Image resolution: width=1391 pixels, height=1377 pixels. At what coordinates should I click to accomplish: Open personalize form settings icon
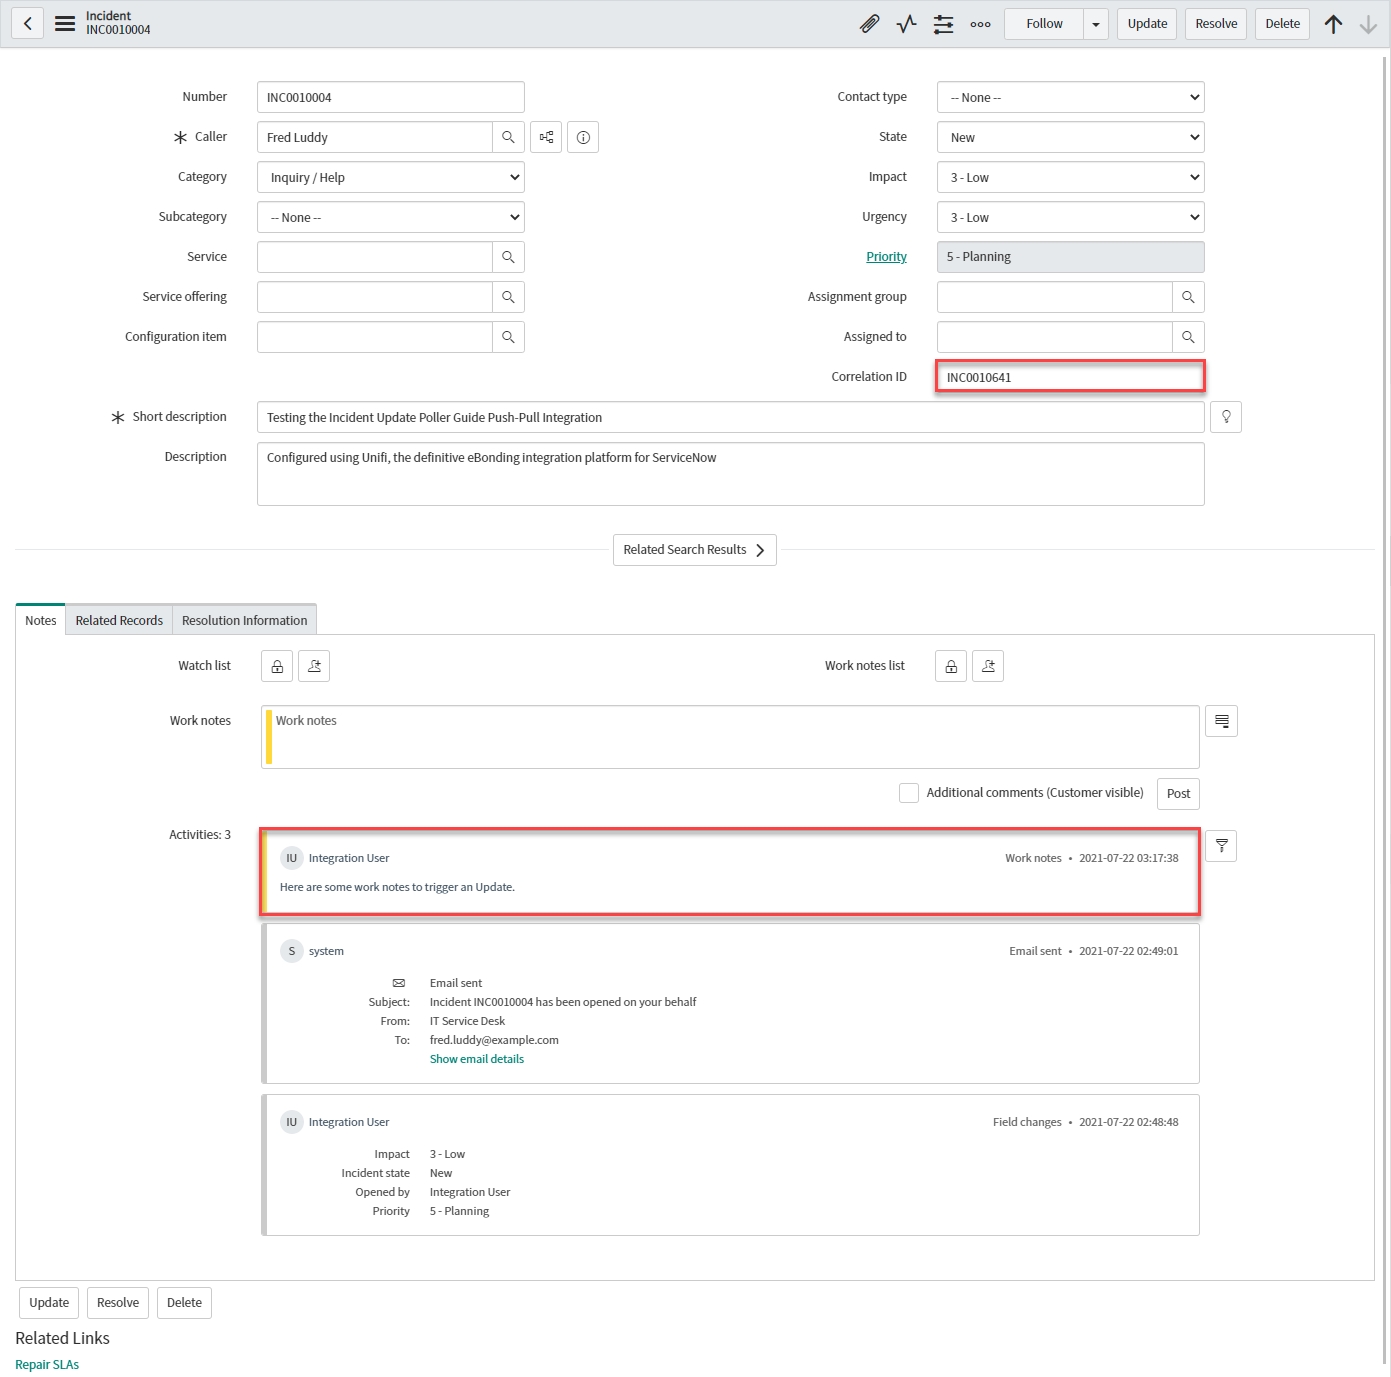pos(943,24)
